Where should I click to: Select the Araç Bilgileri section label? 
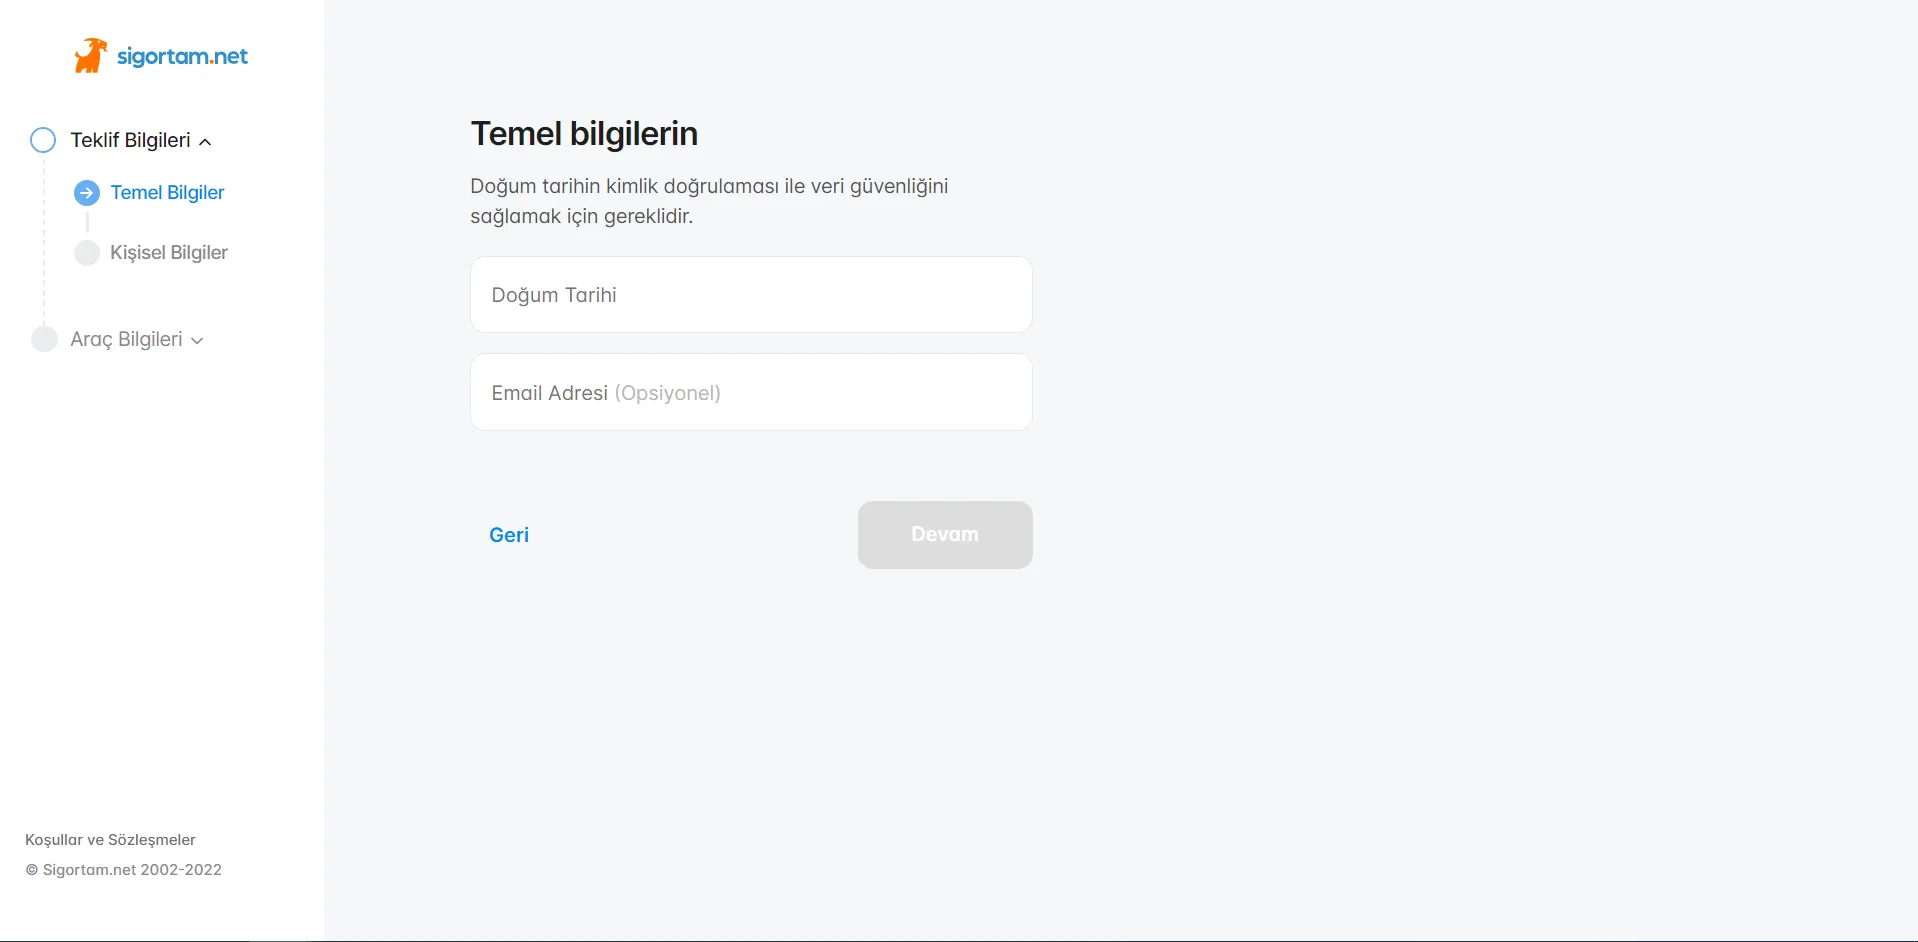point(126,340)
